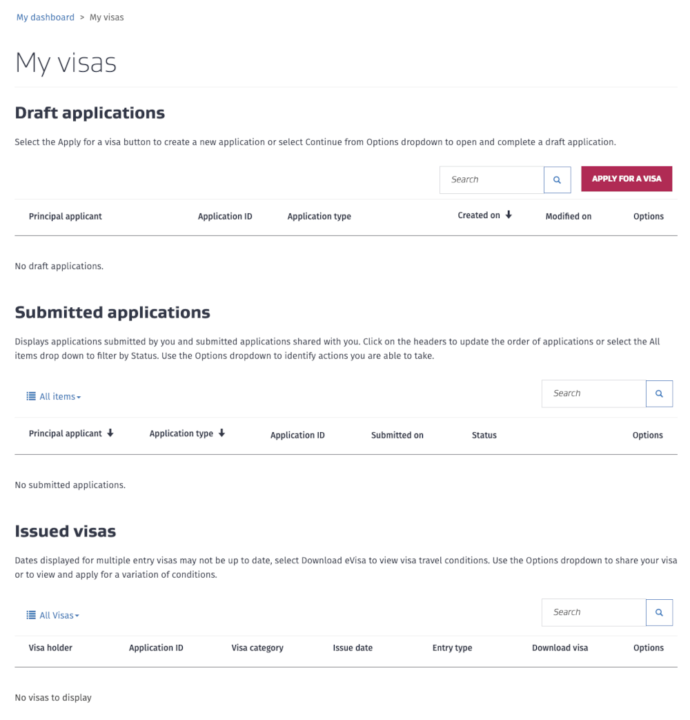This screenshot has width=690, height=720.
Task: Sort issued visas by Visa holder header
Action: tap(50, 648)
